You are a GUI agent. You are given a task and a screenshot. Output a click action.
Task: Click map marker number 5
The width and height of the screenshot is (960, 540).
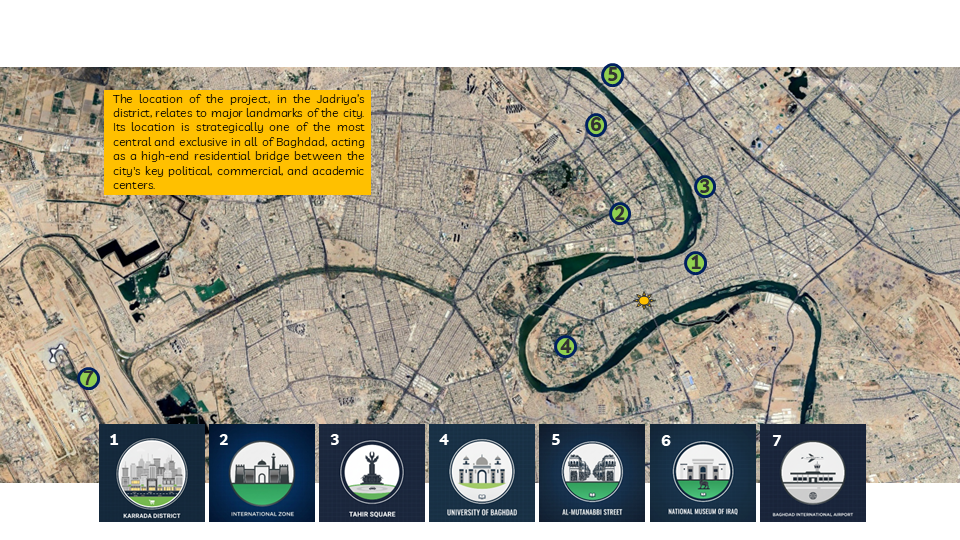click(x=612, y=75)
